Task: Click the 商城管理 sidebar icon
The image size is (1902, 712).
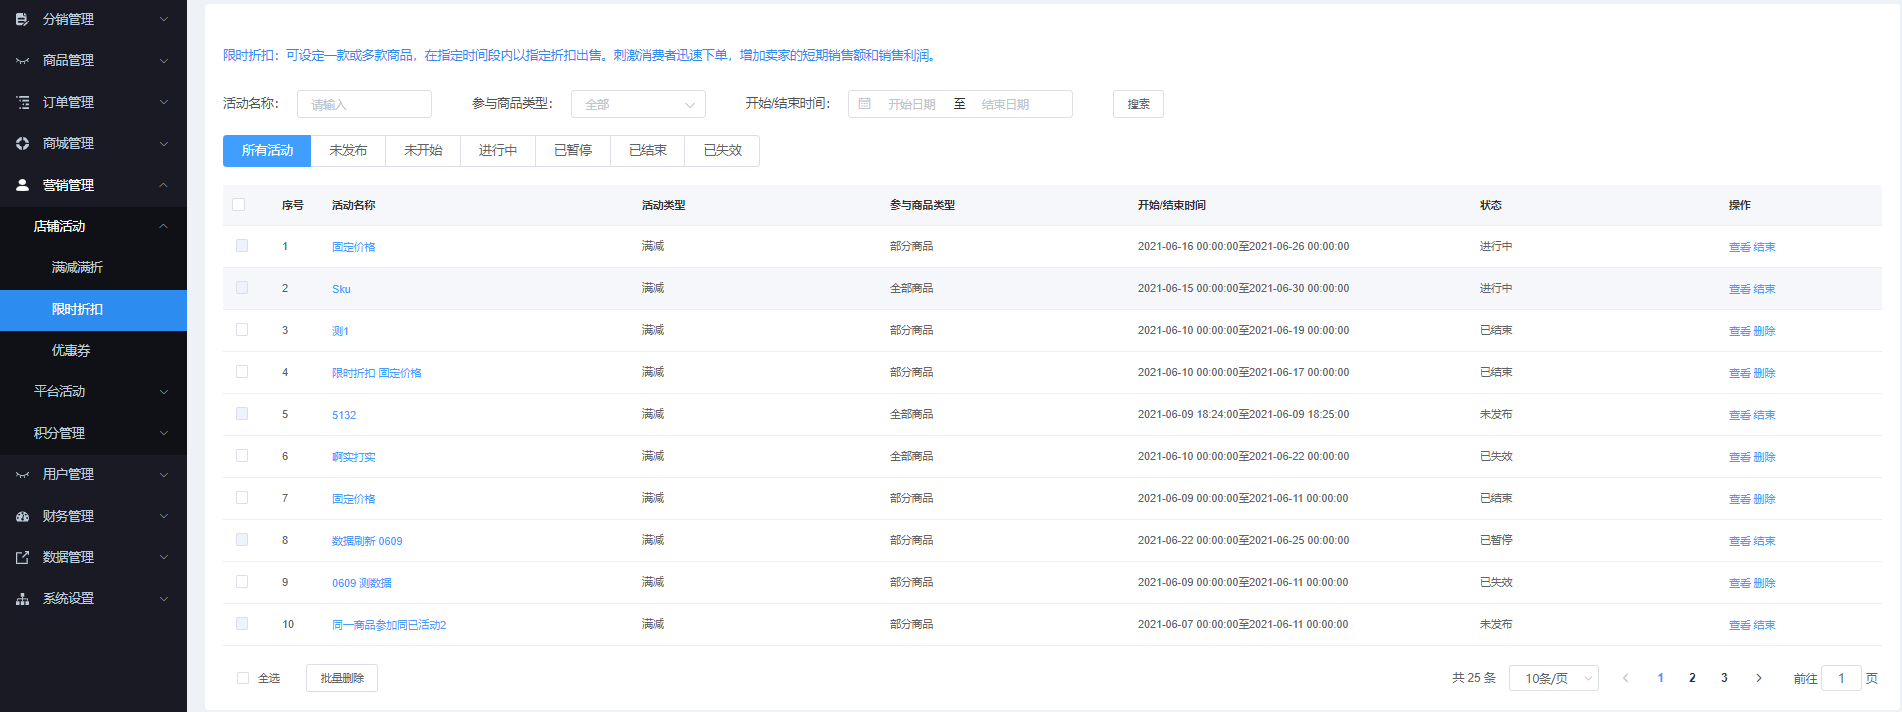Action: [22, 143]
